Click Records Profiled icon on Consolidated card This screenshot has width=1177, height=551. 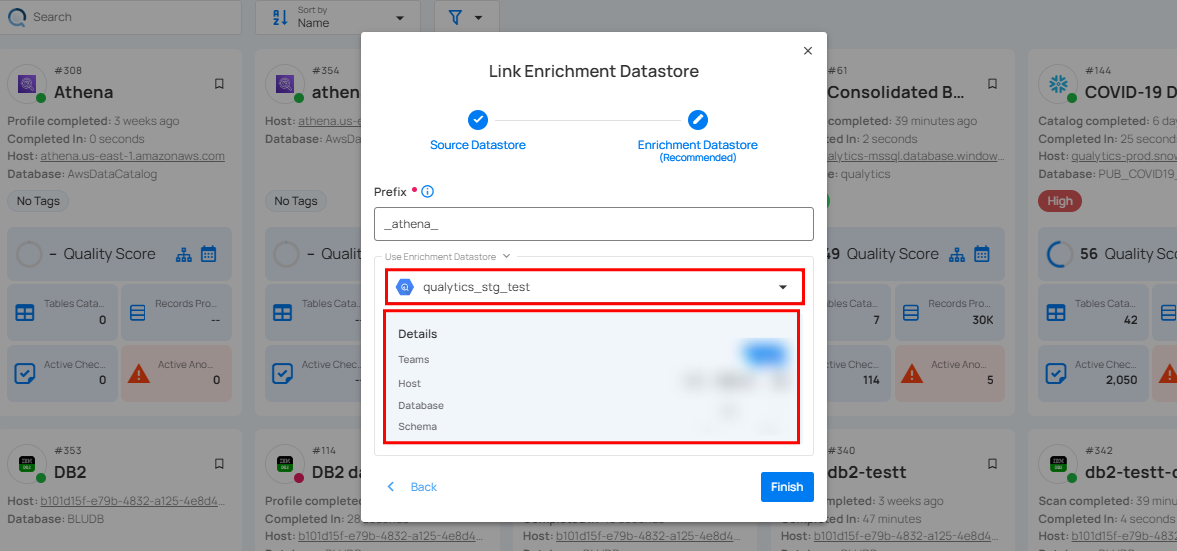[x=911, y=312]
